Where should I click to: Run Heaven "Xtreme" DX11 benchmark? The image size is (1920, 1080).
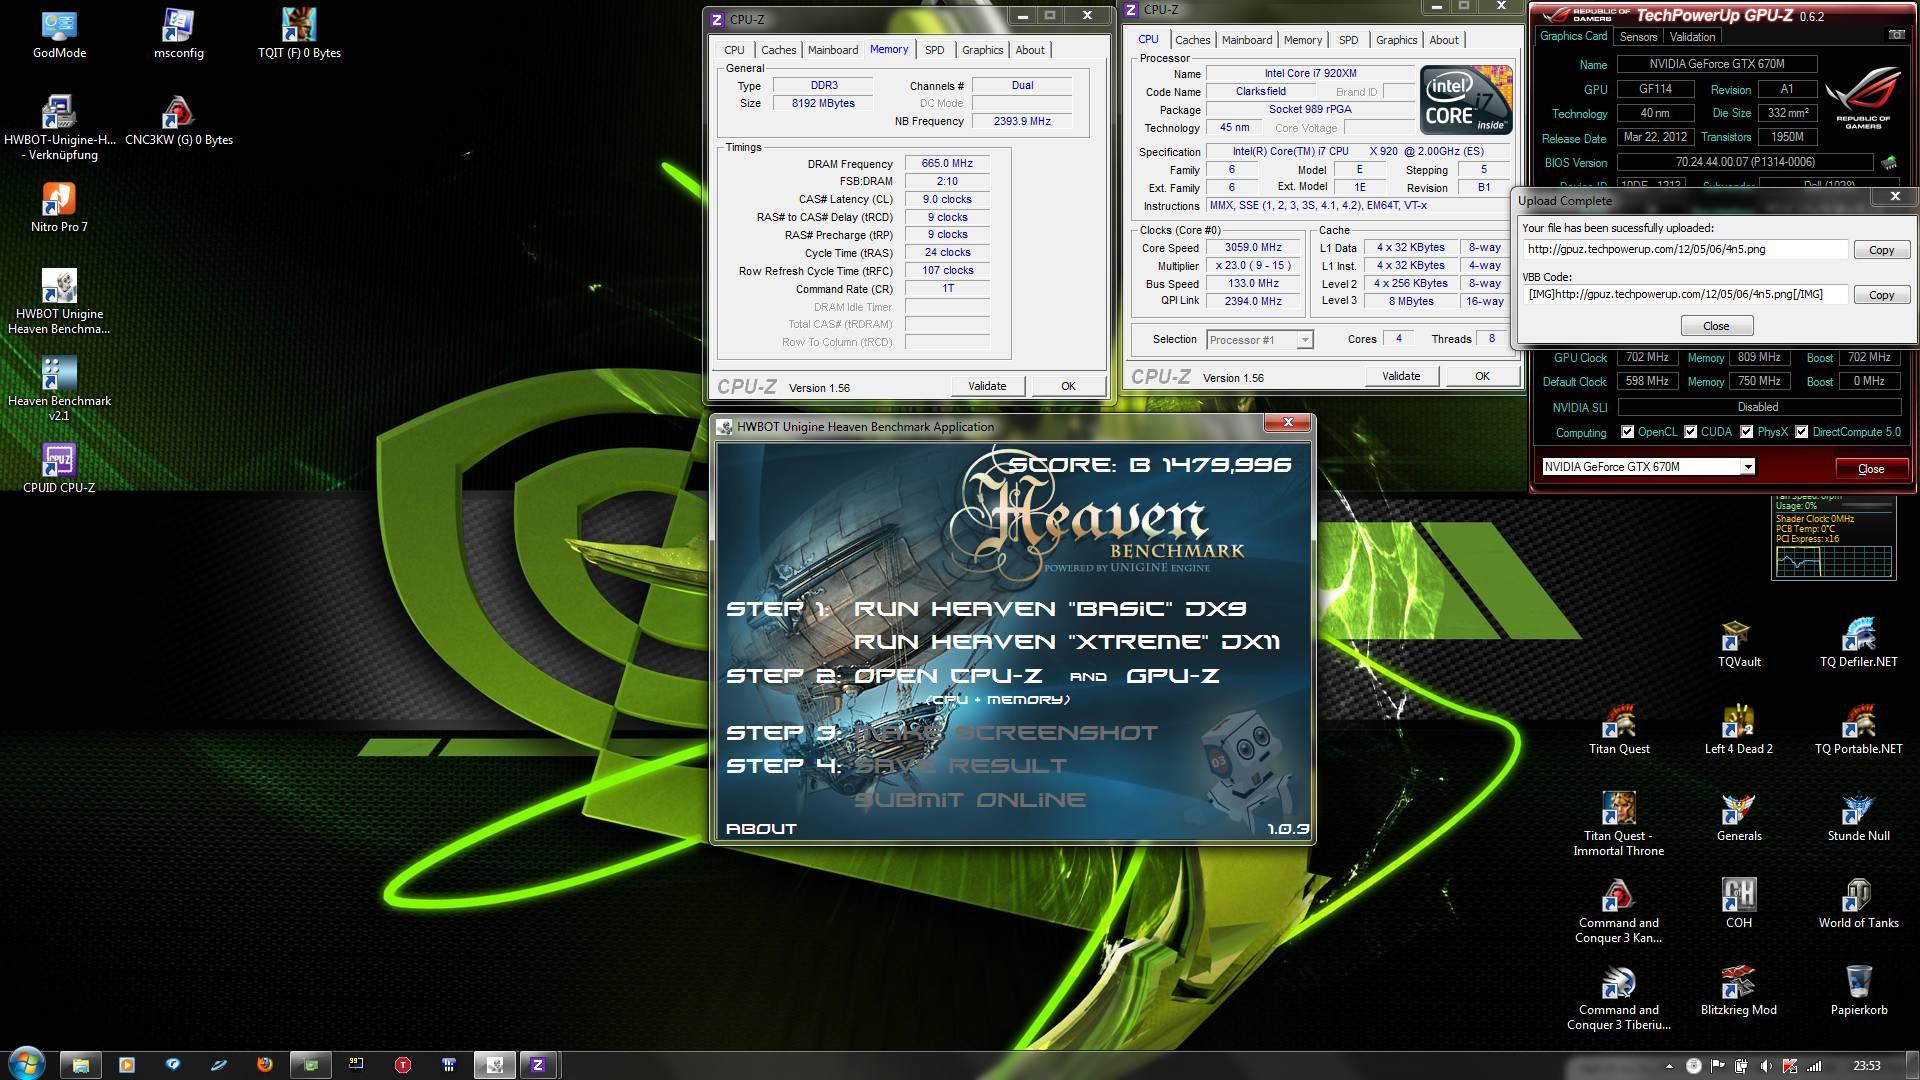pos(1066,642)
